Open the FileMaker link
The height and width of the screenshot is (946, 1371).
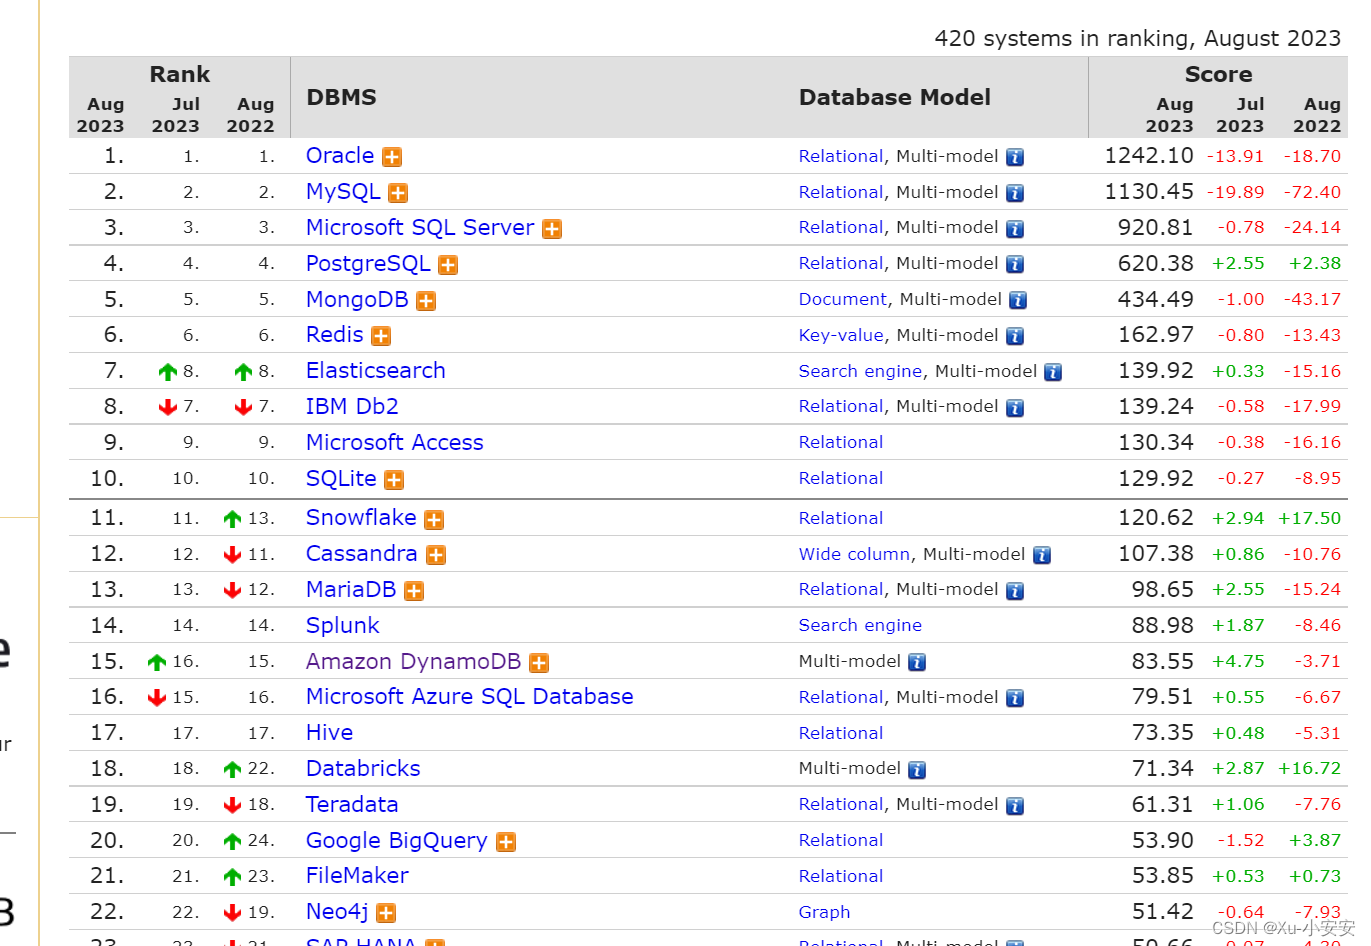pos(357,876)
